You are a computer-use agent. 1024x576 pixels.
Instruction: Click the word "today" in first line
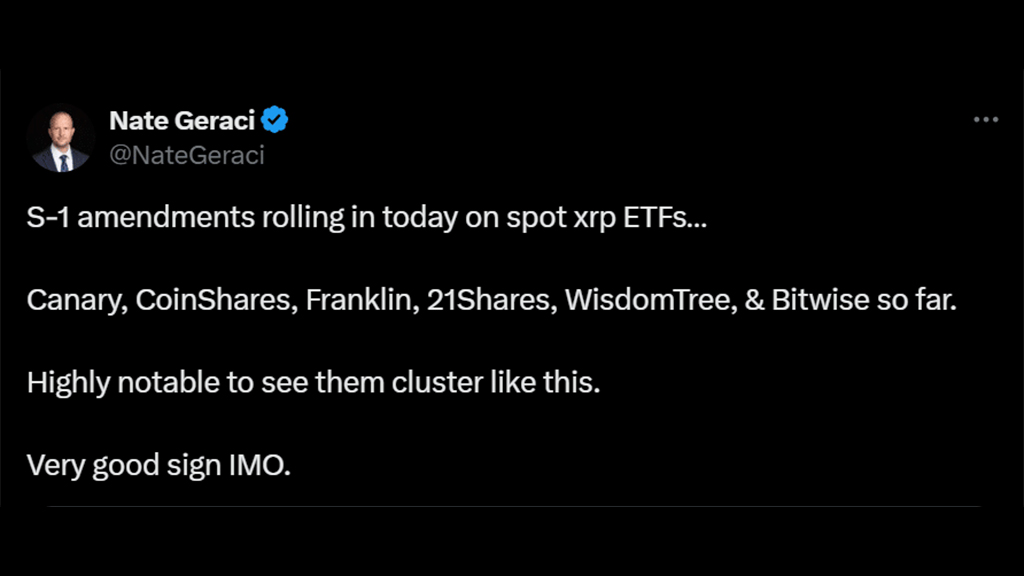point(420,219)
